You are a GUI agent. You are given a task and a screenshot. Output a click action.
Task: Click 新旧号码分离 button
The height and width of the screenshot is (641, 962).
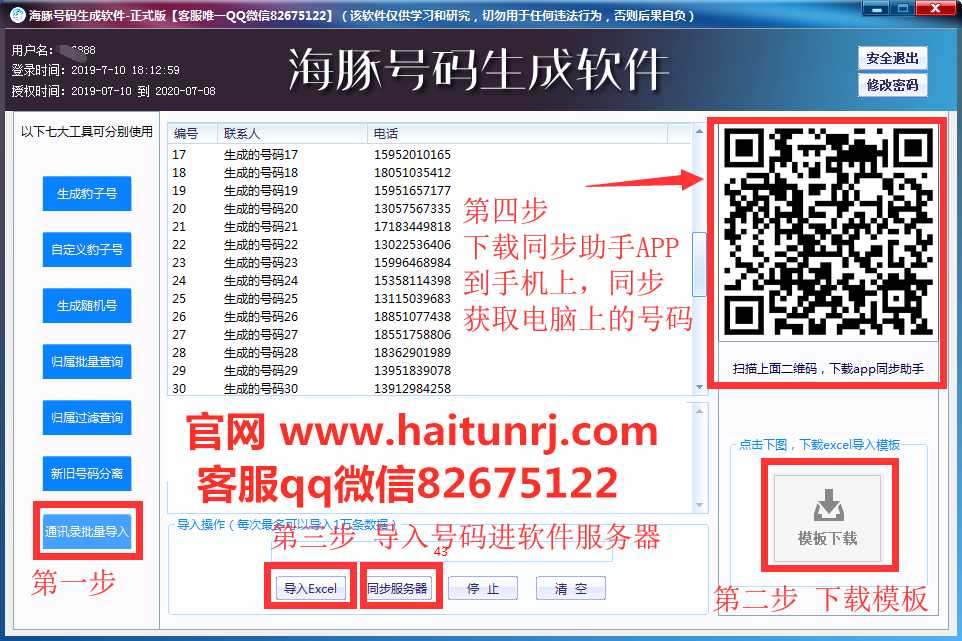click(x=87, y=473)
